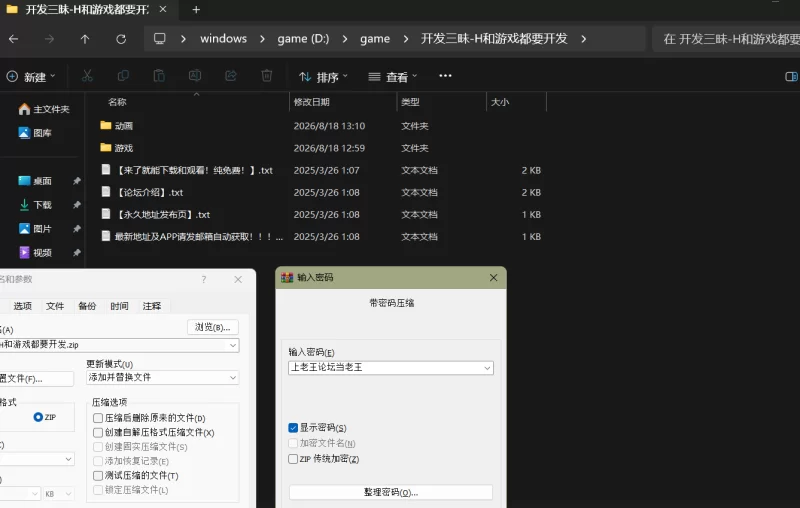Click the game folder breadcrumb
Screen dimensions: 800x508
[375, 39]
